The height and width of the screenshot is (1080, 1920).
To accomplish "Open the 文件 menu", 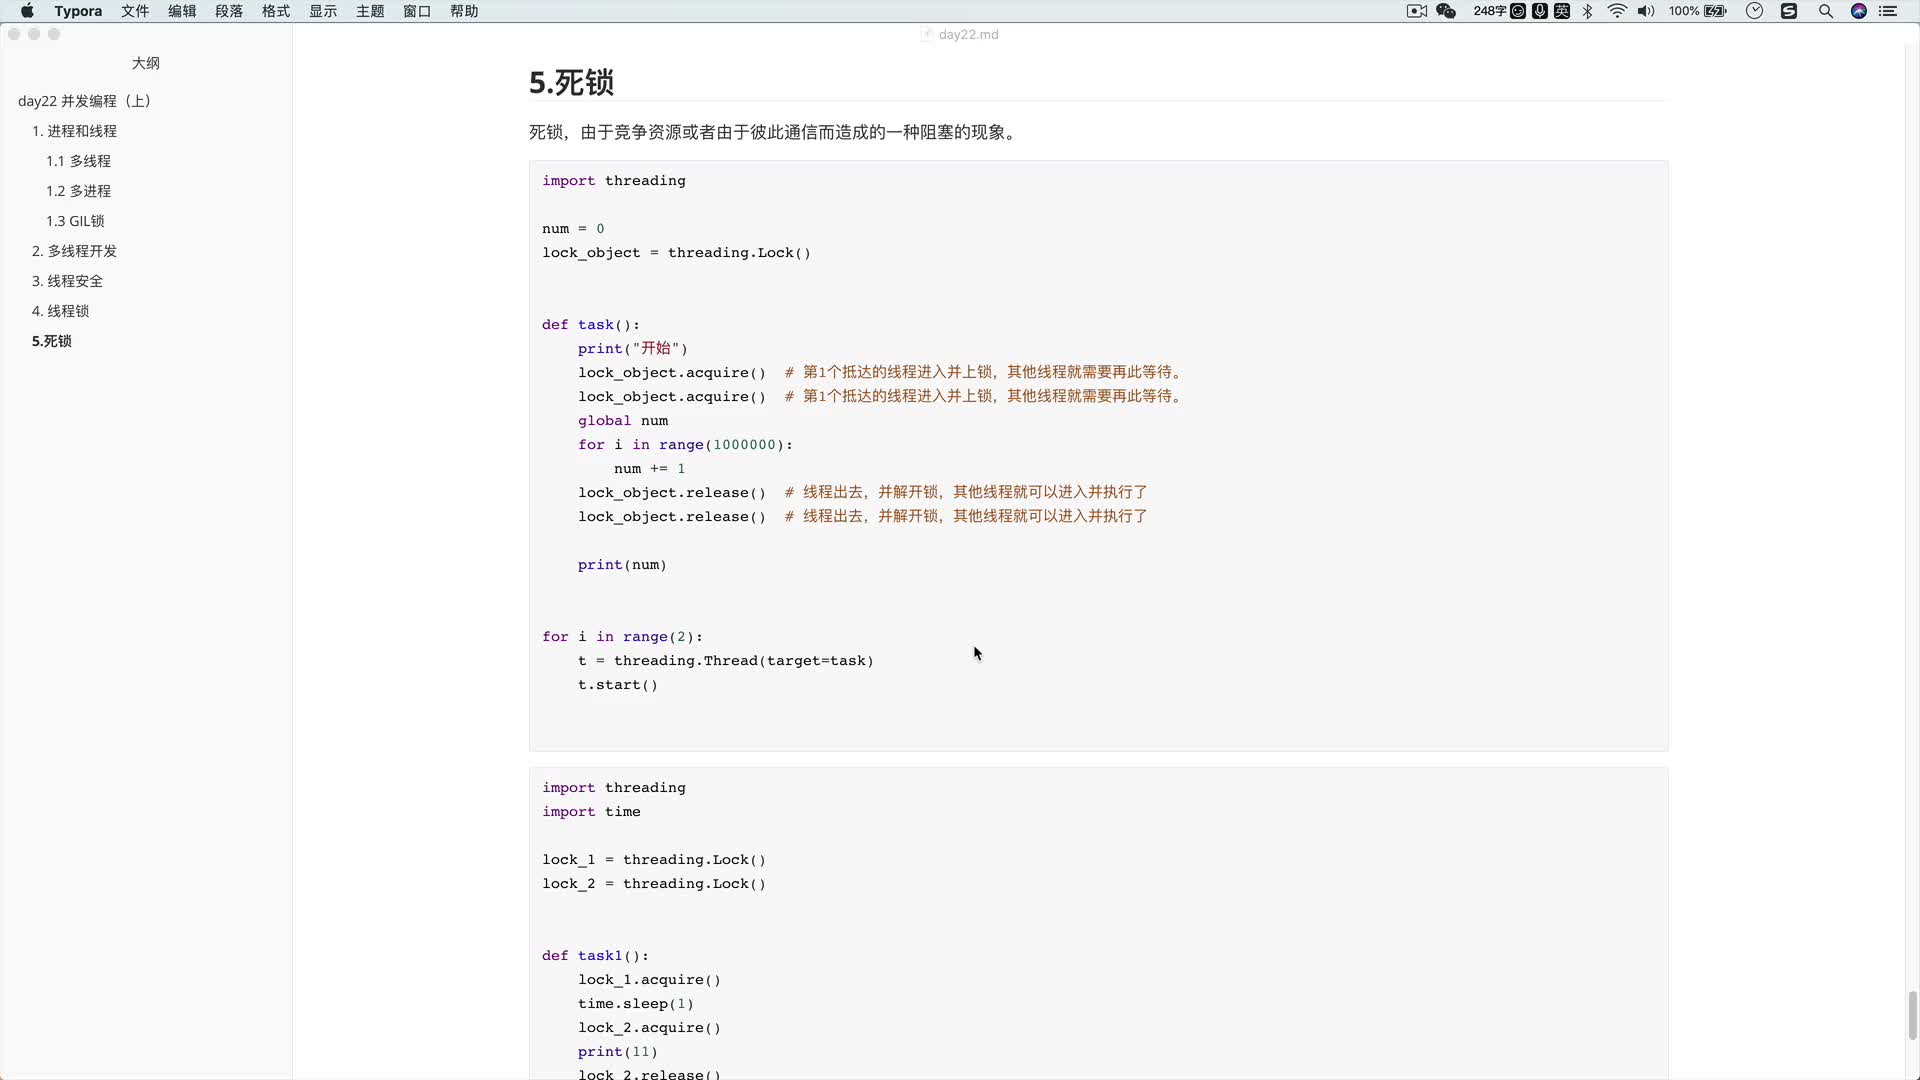I will click(x=135, y=11).
